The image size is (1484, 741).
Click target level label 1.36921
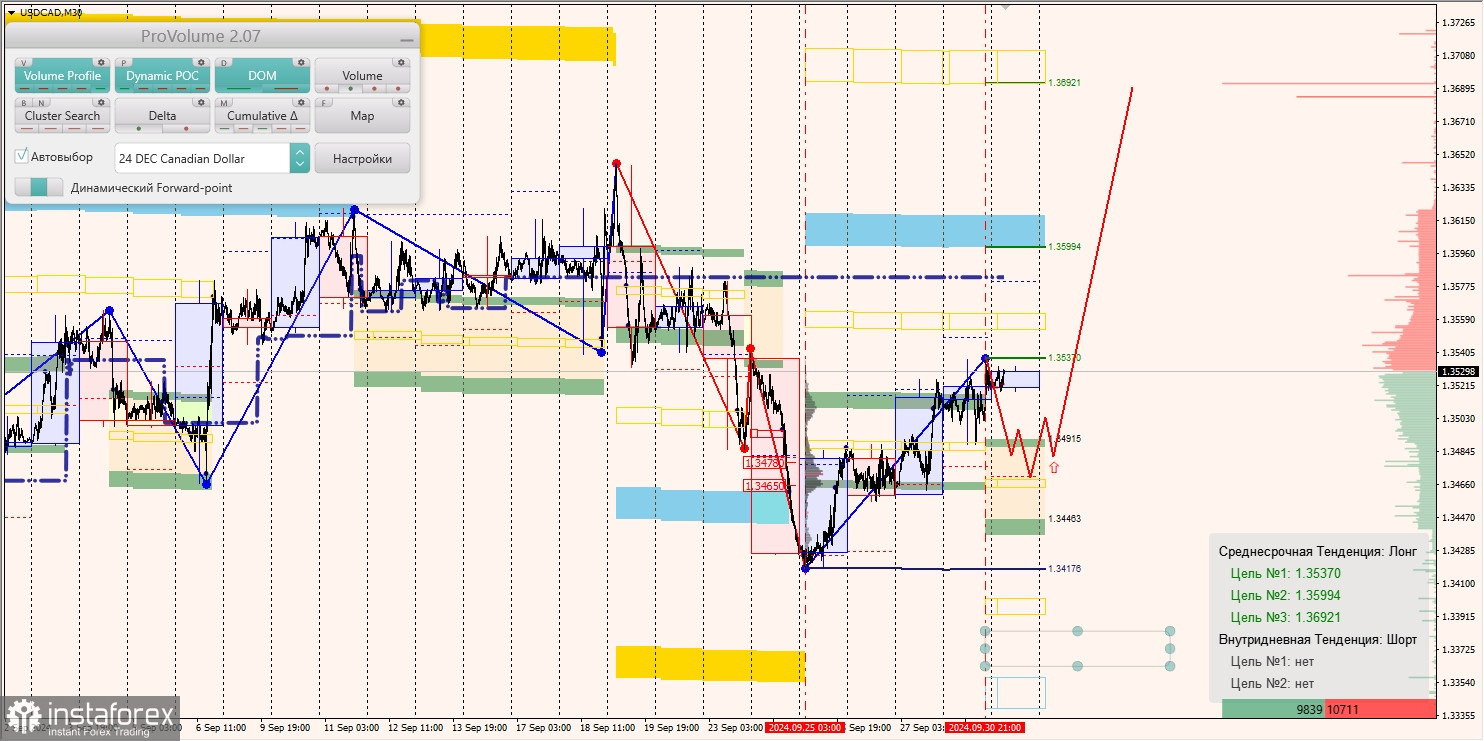tap(1065, 82)
